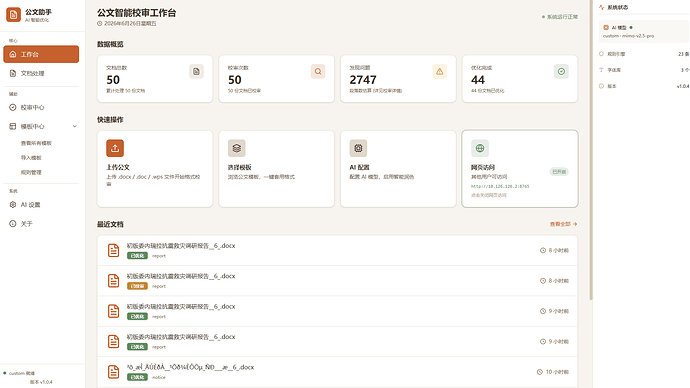690x388 pixels.
Task: Open 规则管理 submenu item
Action: [x=31, y=172]
